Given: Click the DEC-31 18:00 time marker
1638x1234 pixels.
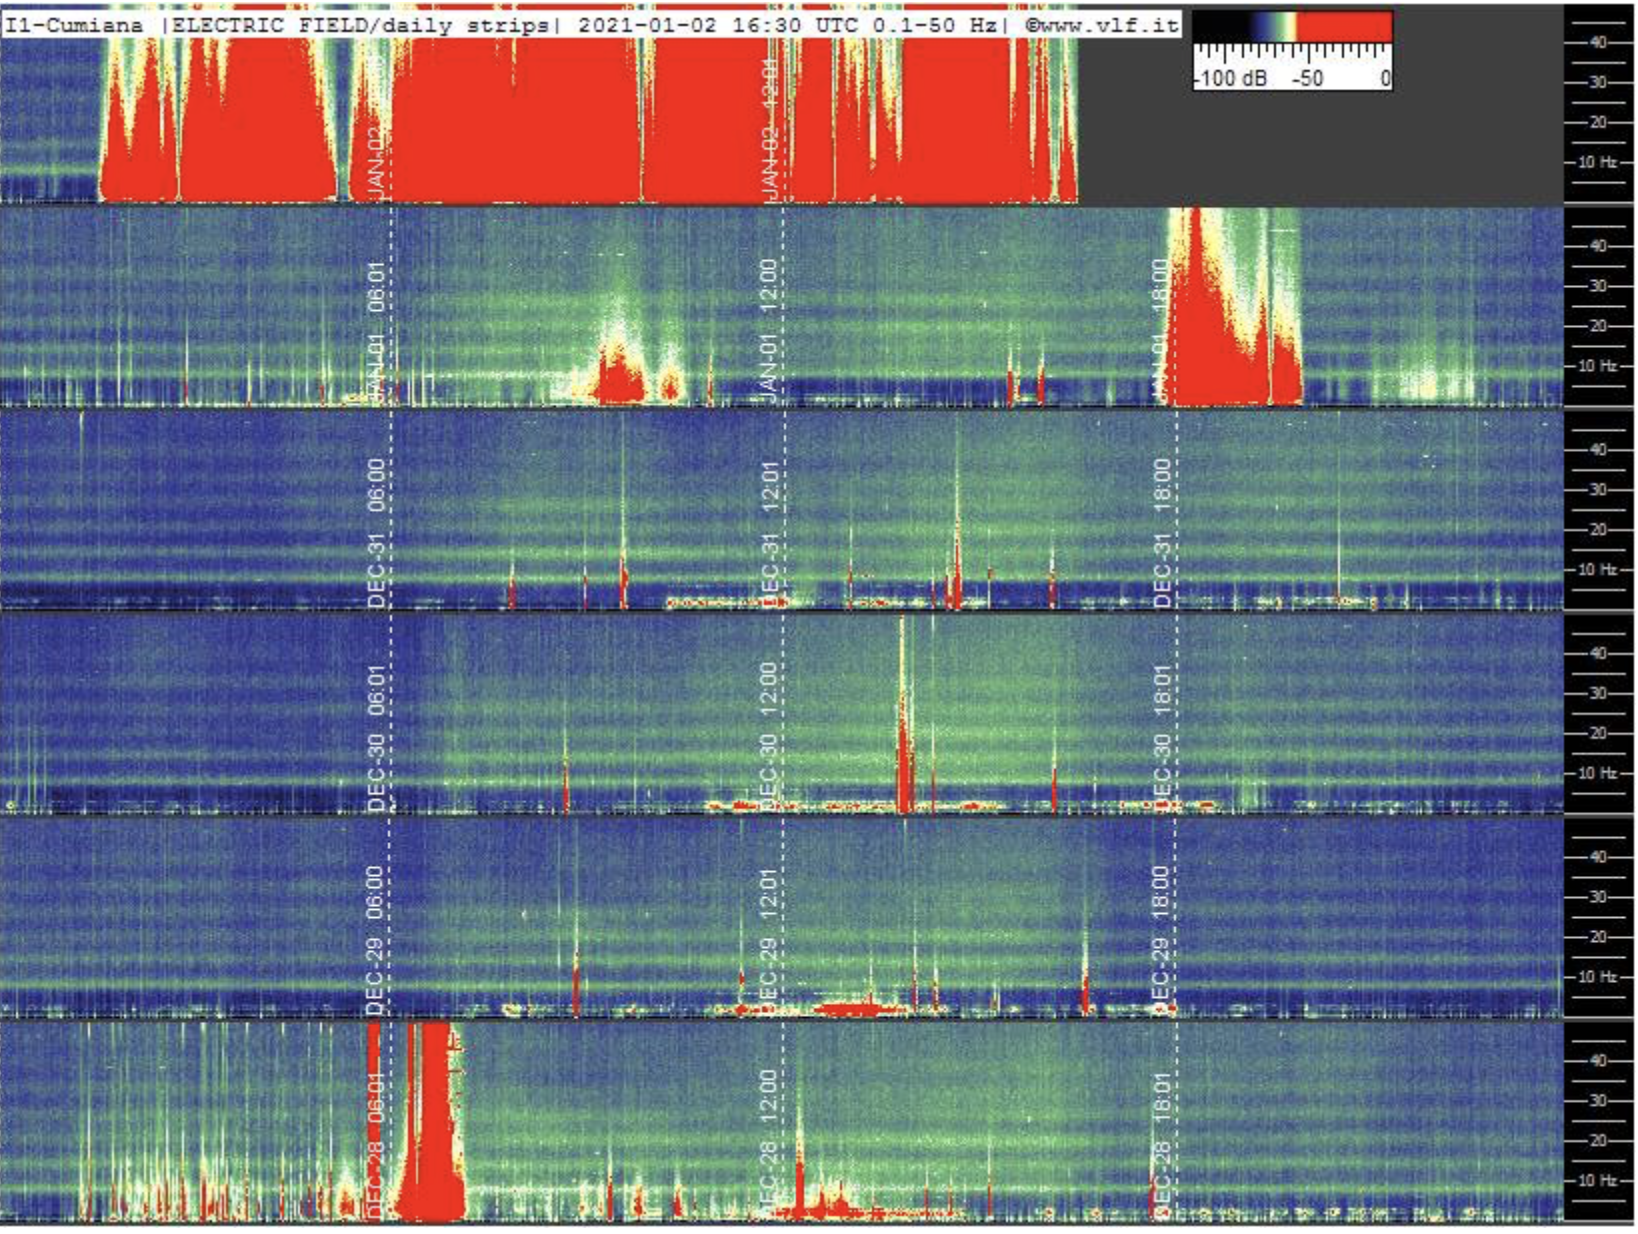Looking at the screenshot, I should (x=1162, y=533).
